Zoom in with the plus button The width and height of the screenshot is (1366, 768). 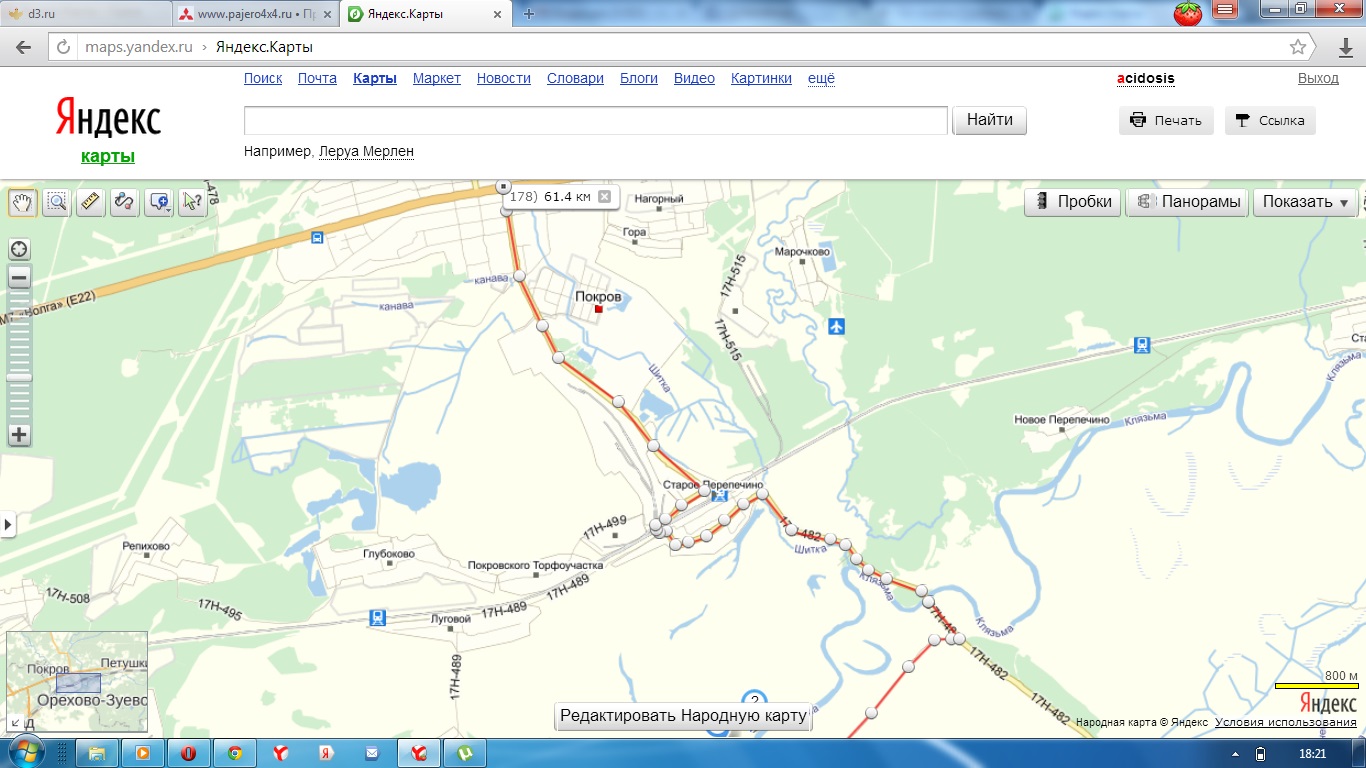point(18,435)
